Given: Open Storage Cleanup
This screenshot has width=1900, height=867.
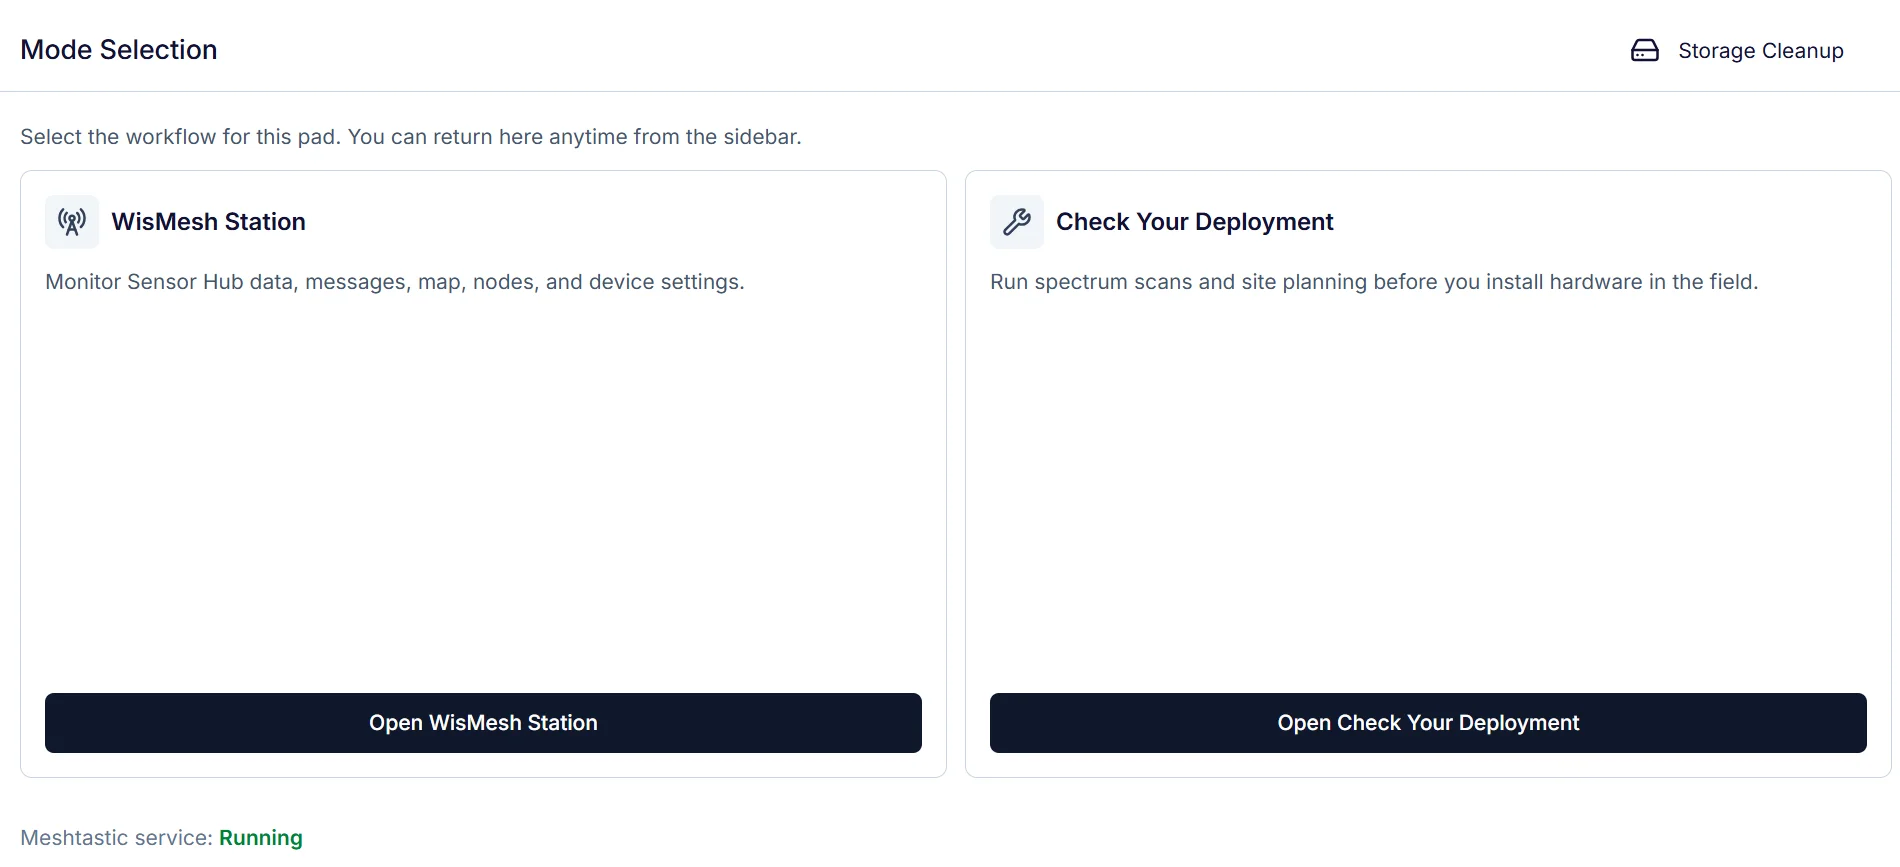Looking at the screenshot, I should click(1737, 51).
